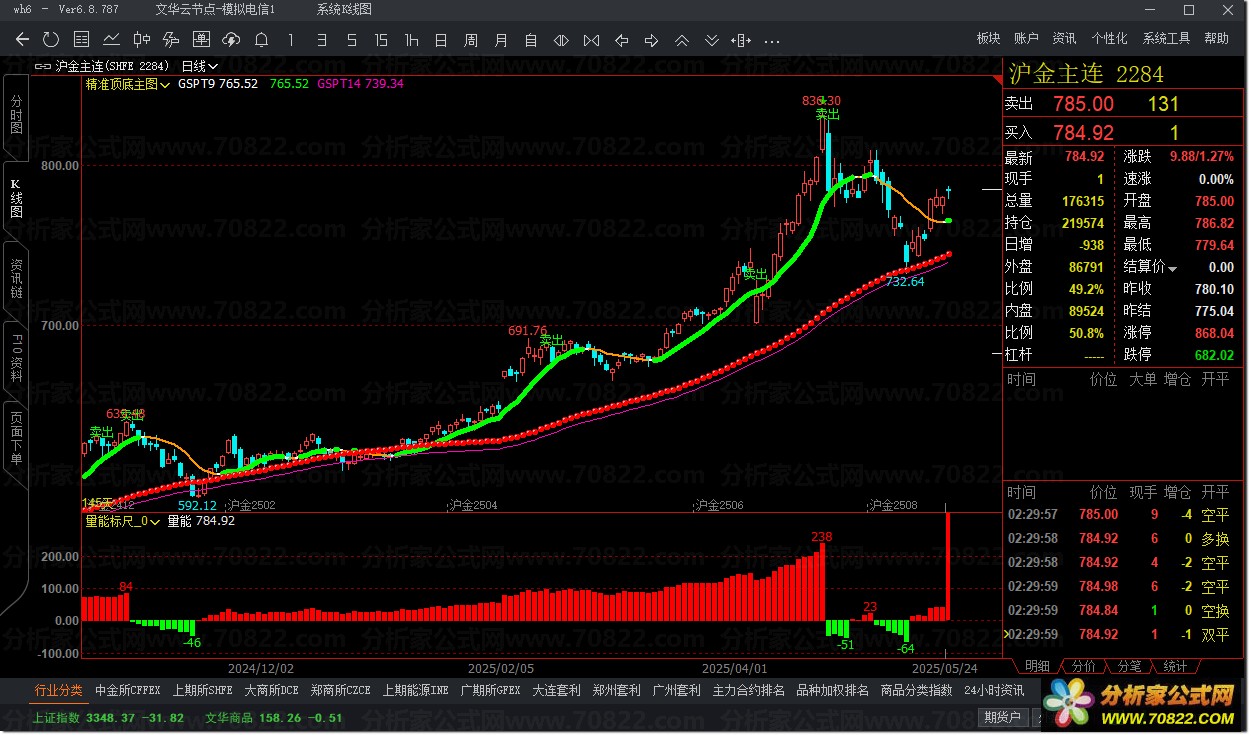Select the 3-minute period button

coord(321,40)
